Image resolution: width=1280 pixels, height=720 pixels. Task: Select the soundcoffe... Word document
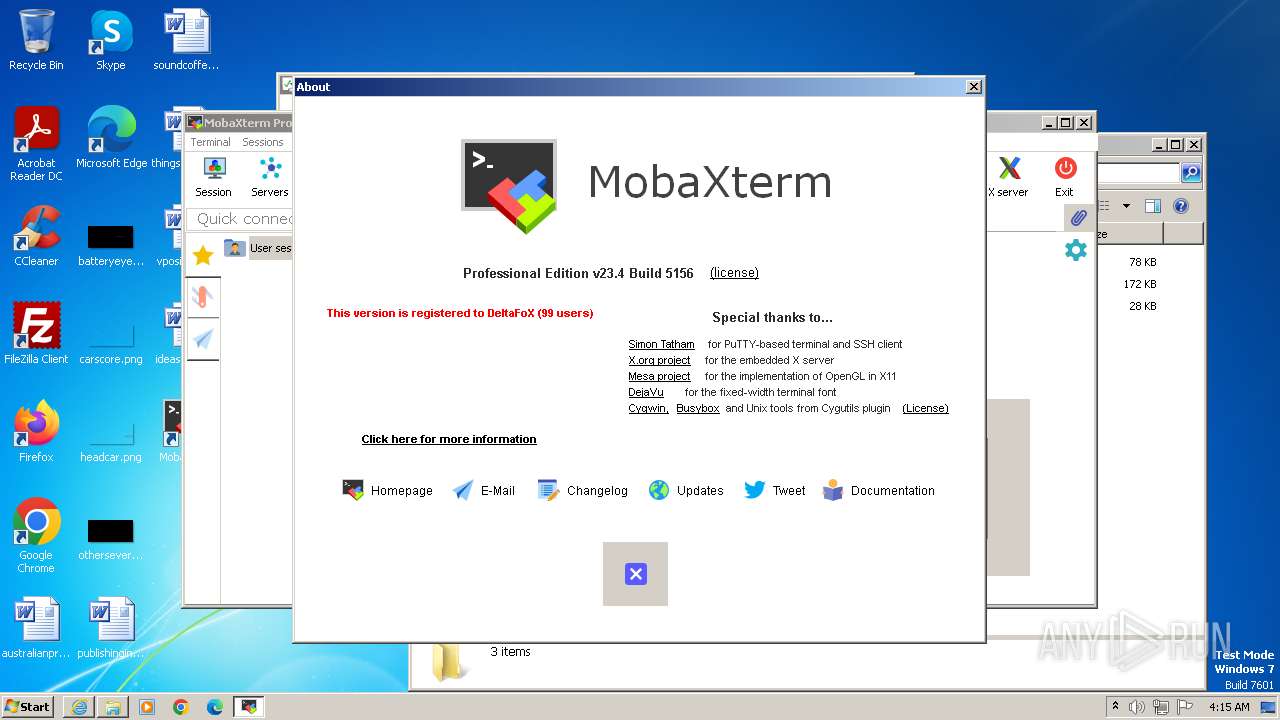(x=186, y=40)
